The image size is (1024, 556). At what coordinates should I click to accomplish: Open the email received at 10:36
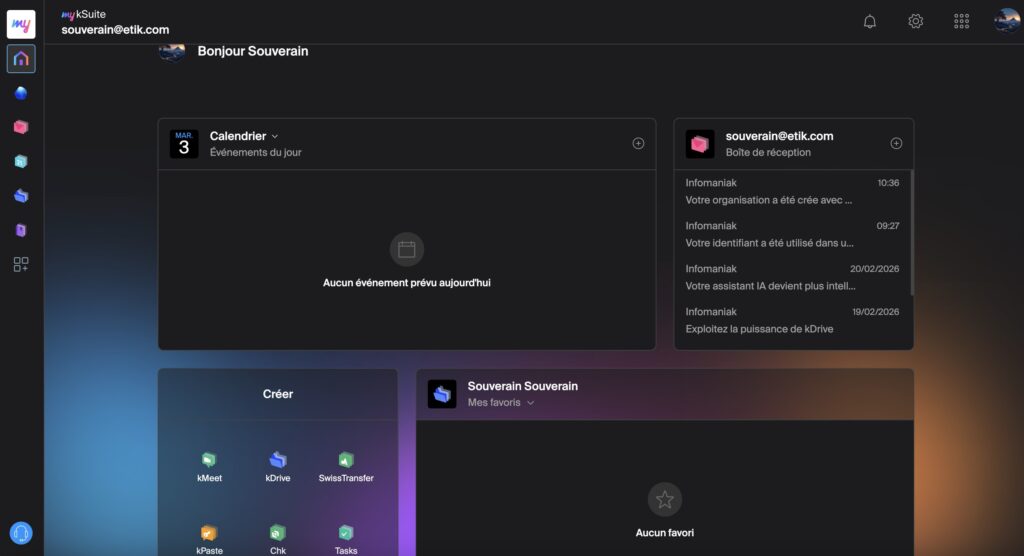pyautogui.click(x=792, y=191)
